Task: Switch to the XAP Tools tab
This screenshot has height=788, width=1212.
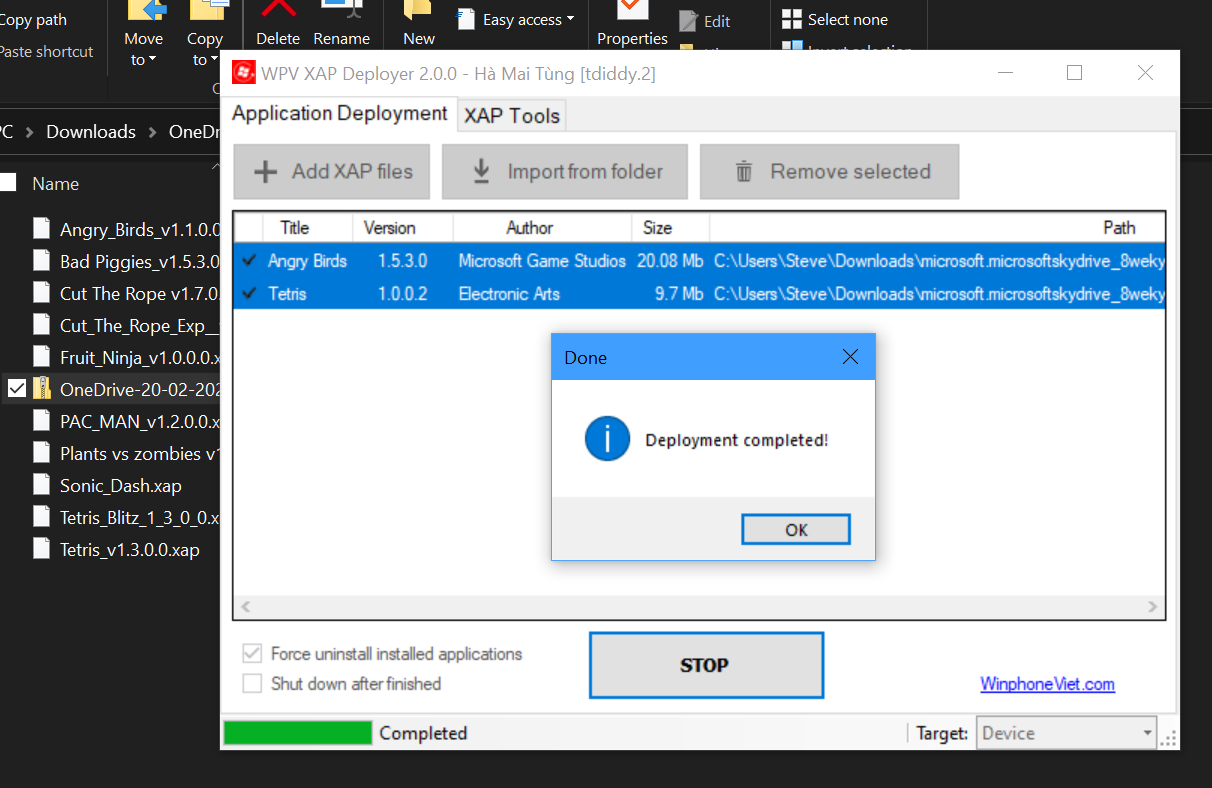Action: coord(512,116)
